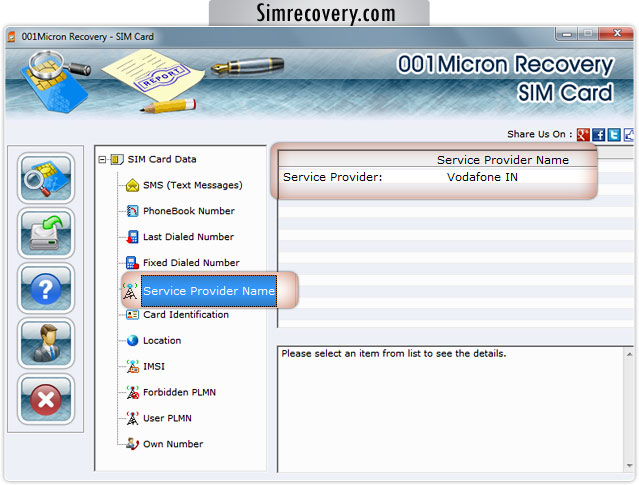Screen dimensions: 639x485
Task: Open User PLMN tree item
Action: [167, 418]
